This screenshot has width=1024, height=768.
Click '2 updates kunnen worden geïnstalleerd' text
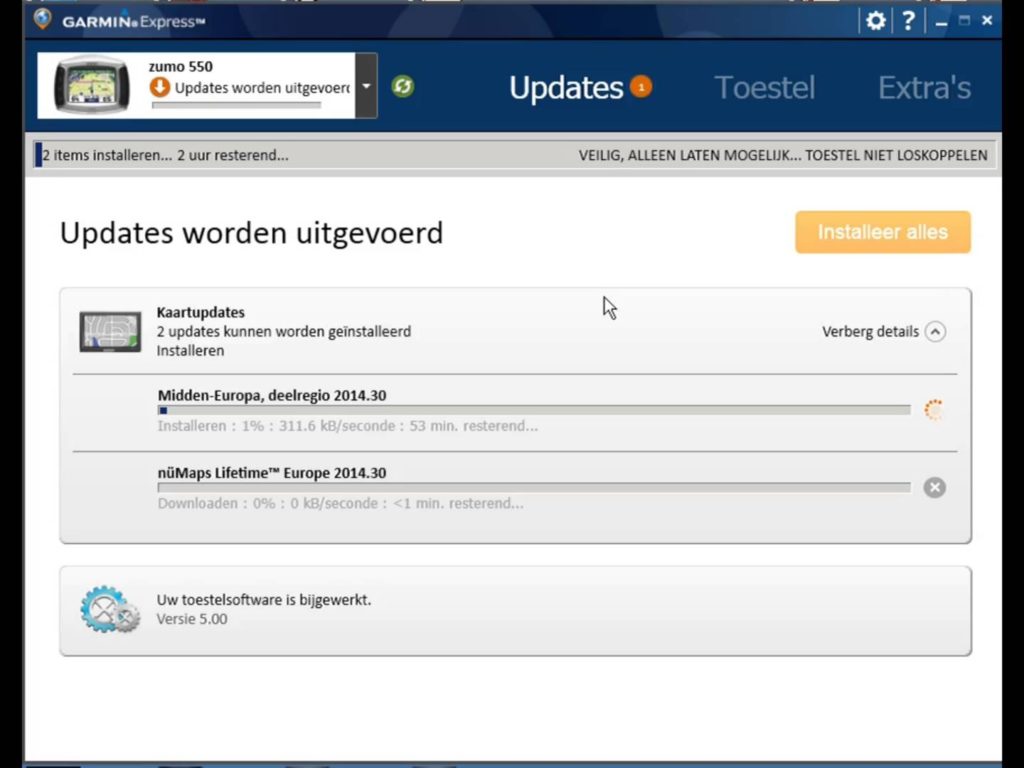(x=284, y=331)
